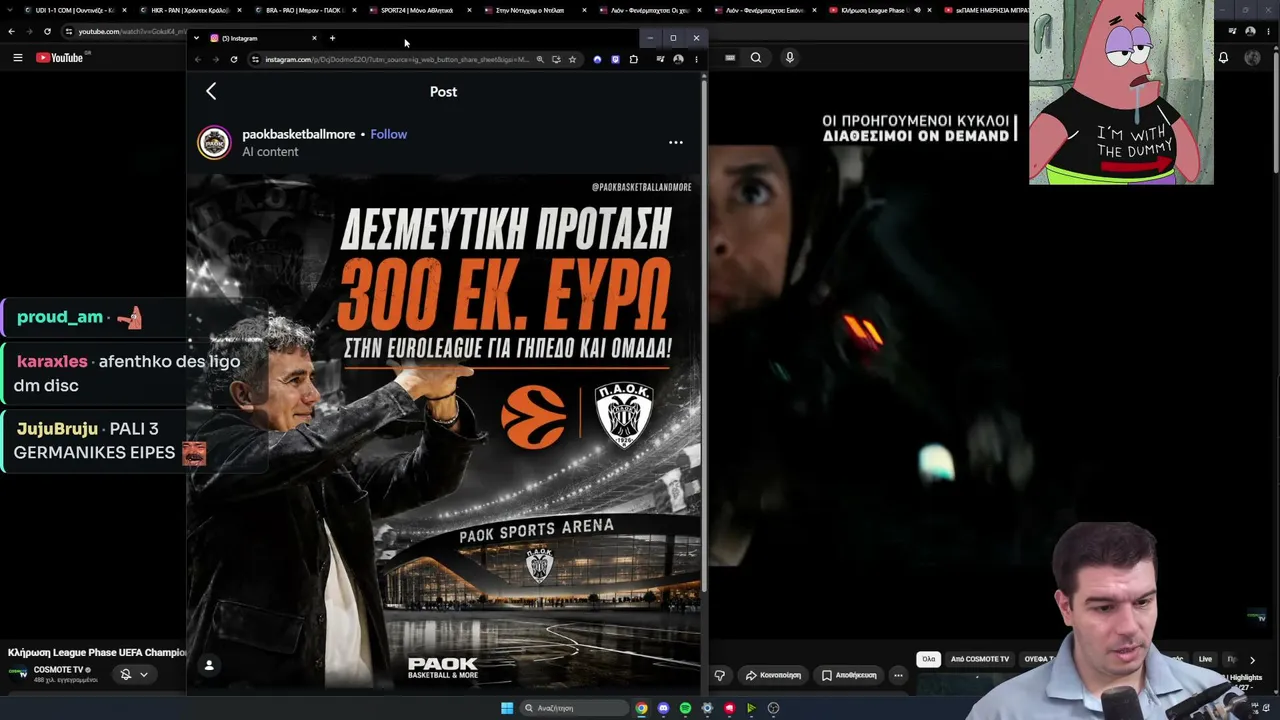1280x720 pixels.
Task: Select the Instagram browser tab
Action: click(x=263, y=38)
